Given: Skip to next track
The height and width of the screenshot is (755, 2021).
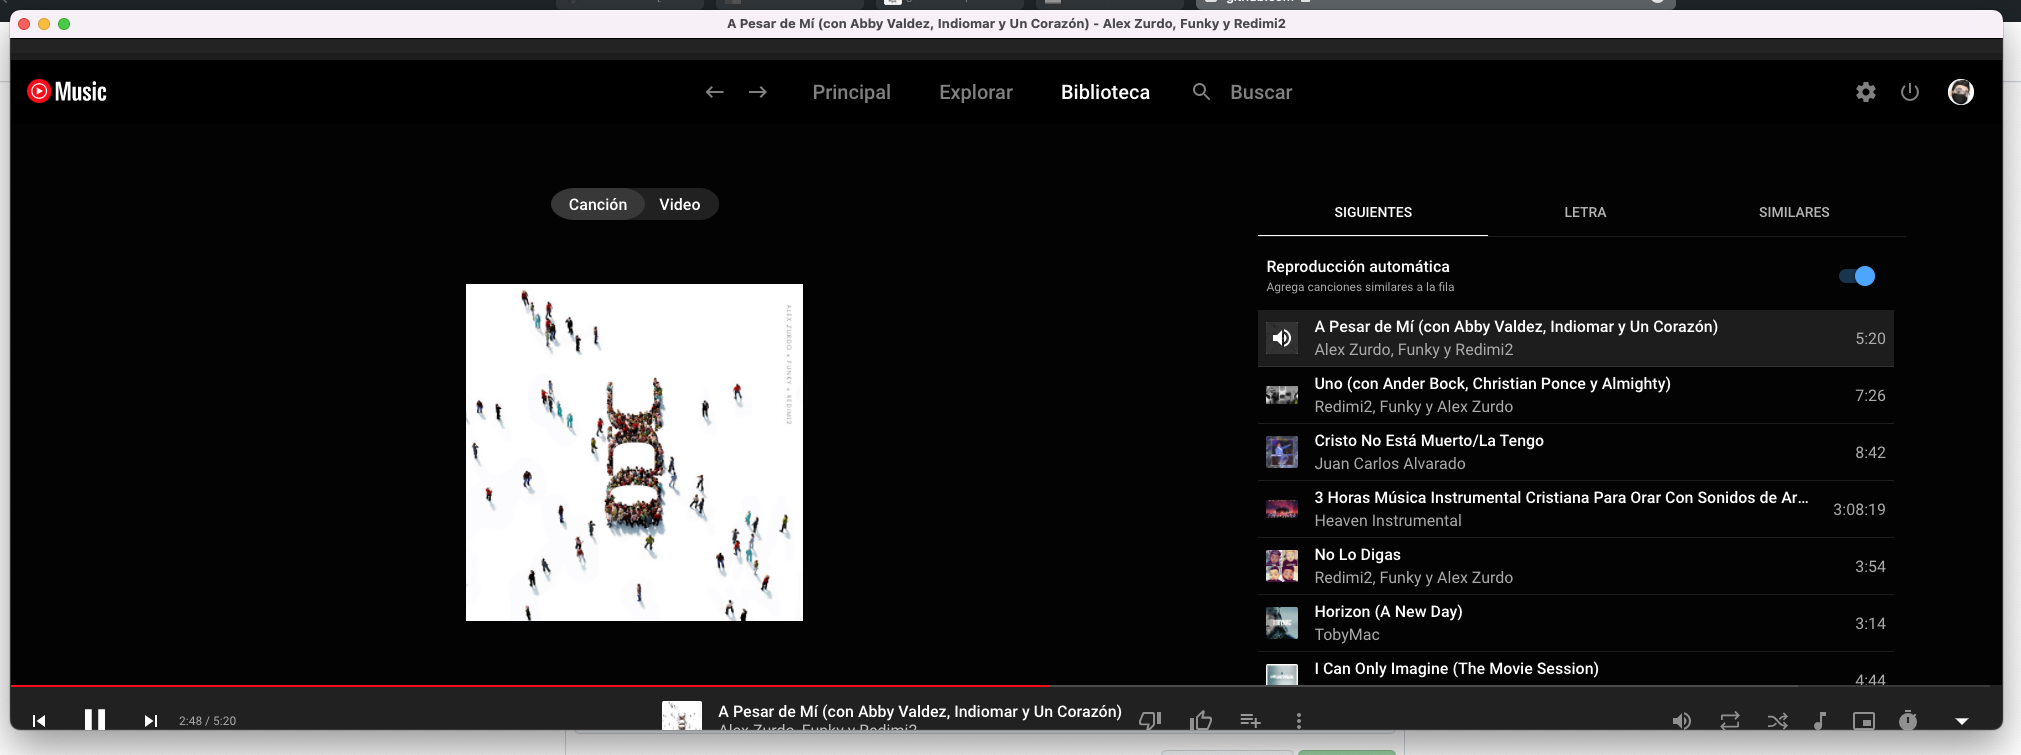Looking at the screenshot, I should (150, 720).
